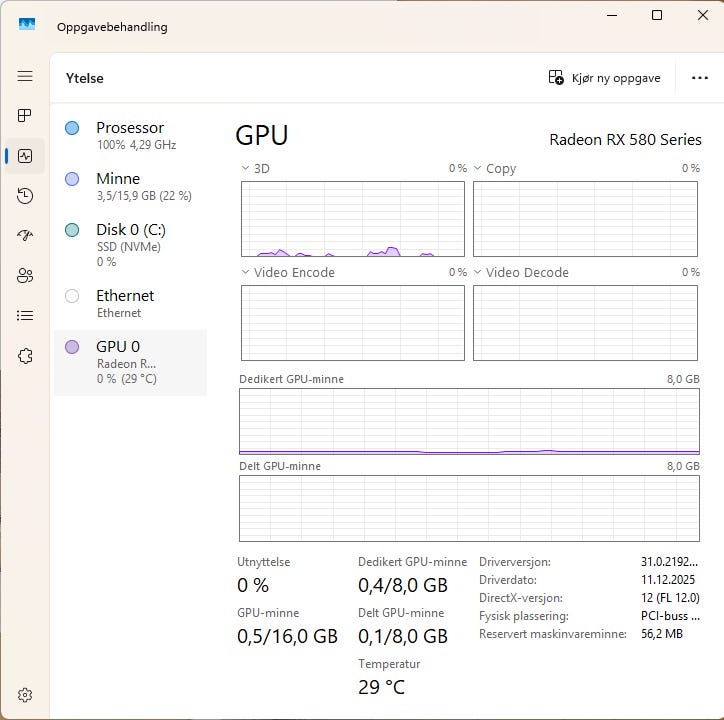The width and height of the screenshot is (724, 720).
Task: Click the Dedikert GPU-minne usage graph
Action: click(469, 422)
